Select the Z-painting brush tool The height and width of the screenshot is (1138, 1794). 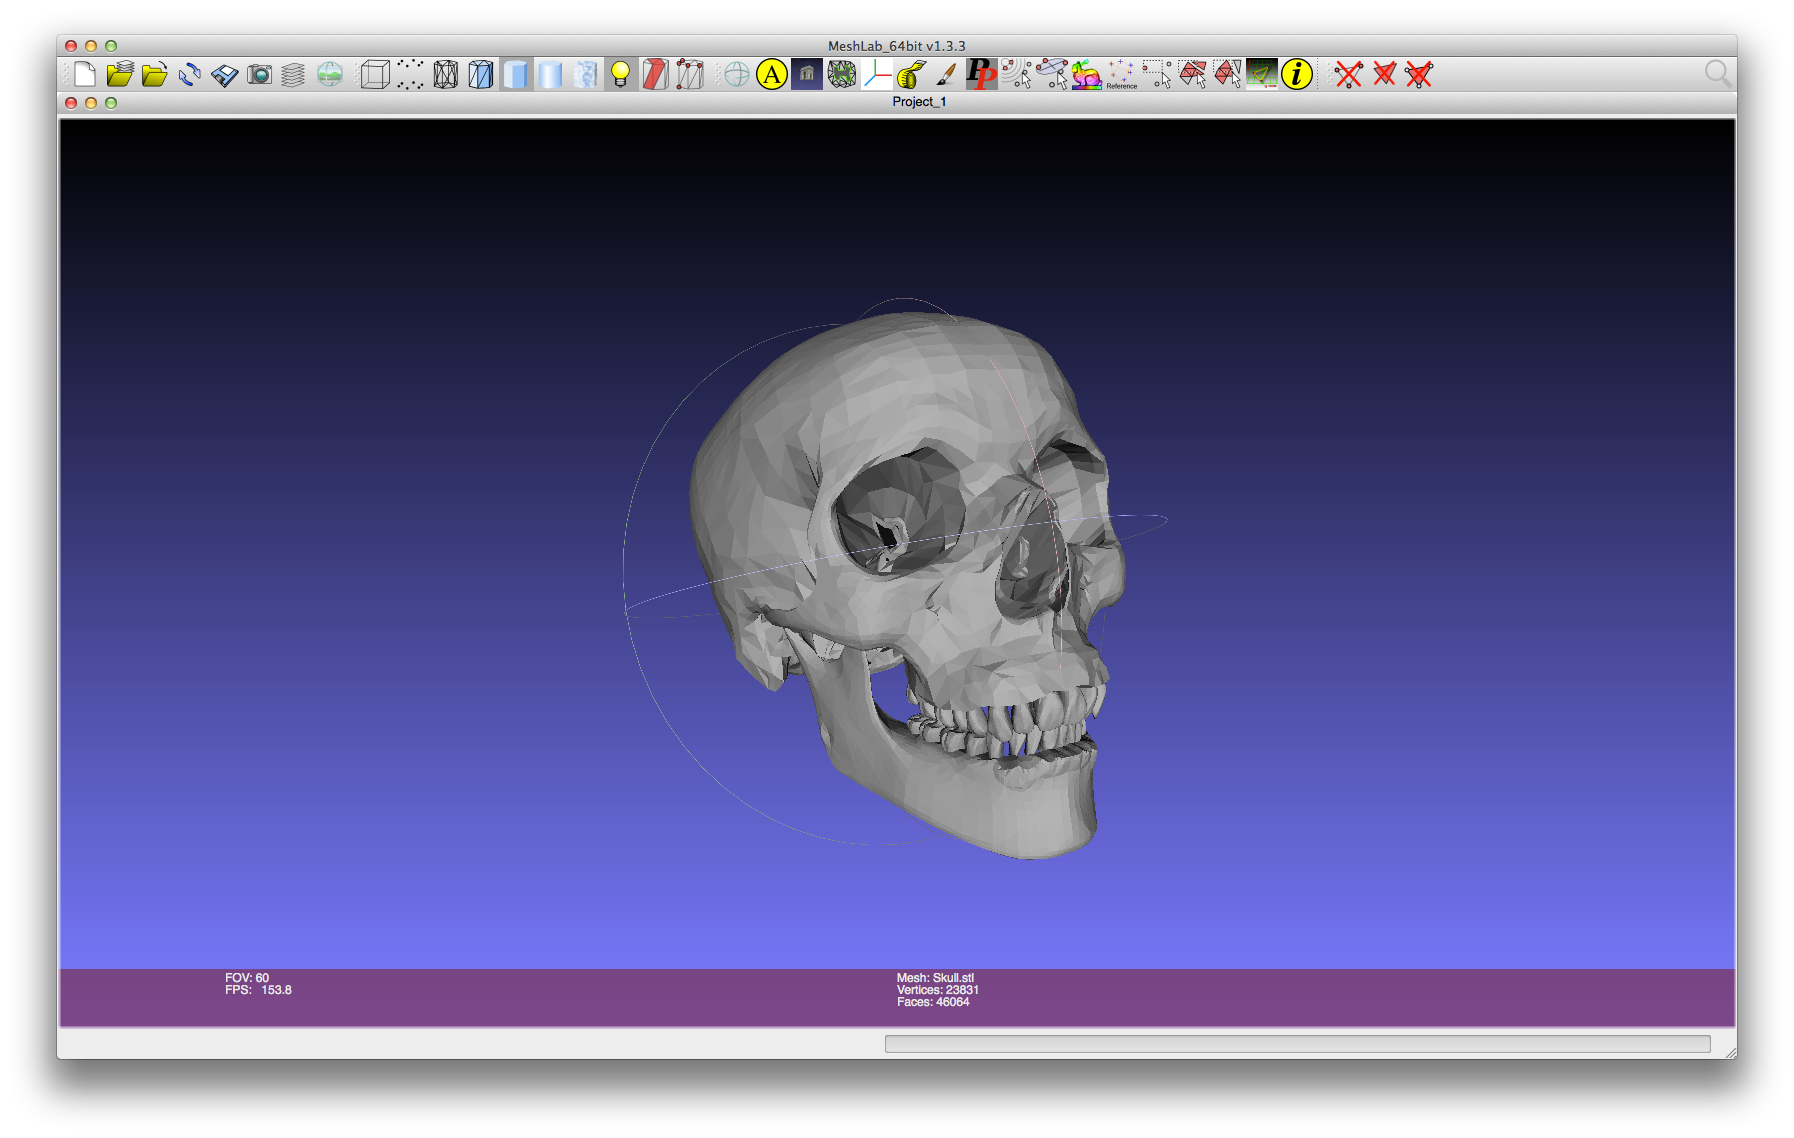pos(946,74)
